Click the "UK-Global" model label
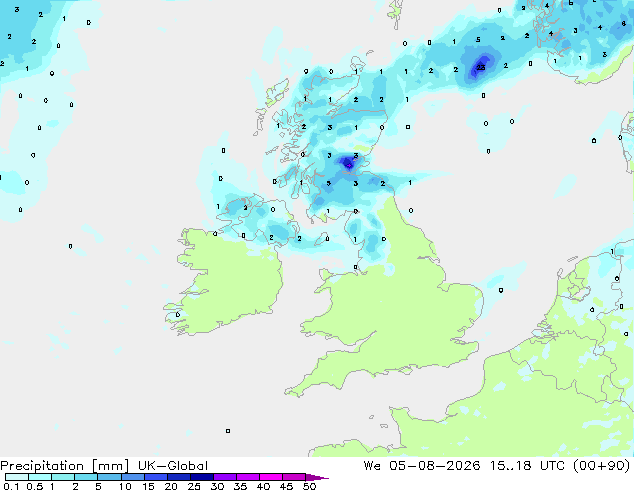 (x=173, y=466)
